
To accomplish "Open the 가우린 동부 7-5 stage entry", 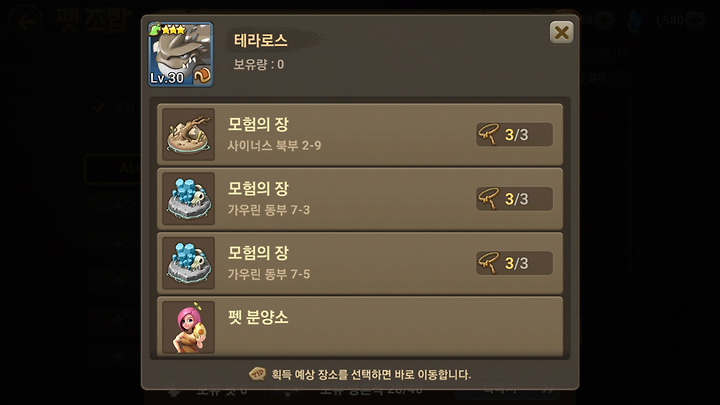I will coord(360,263).
